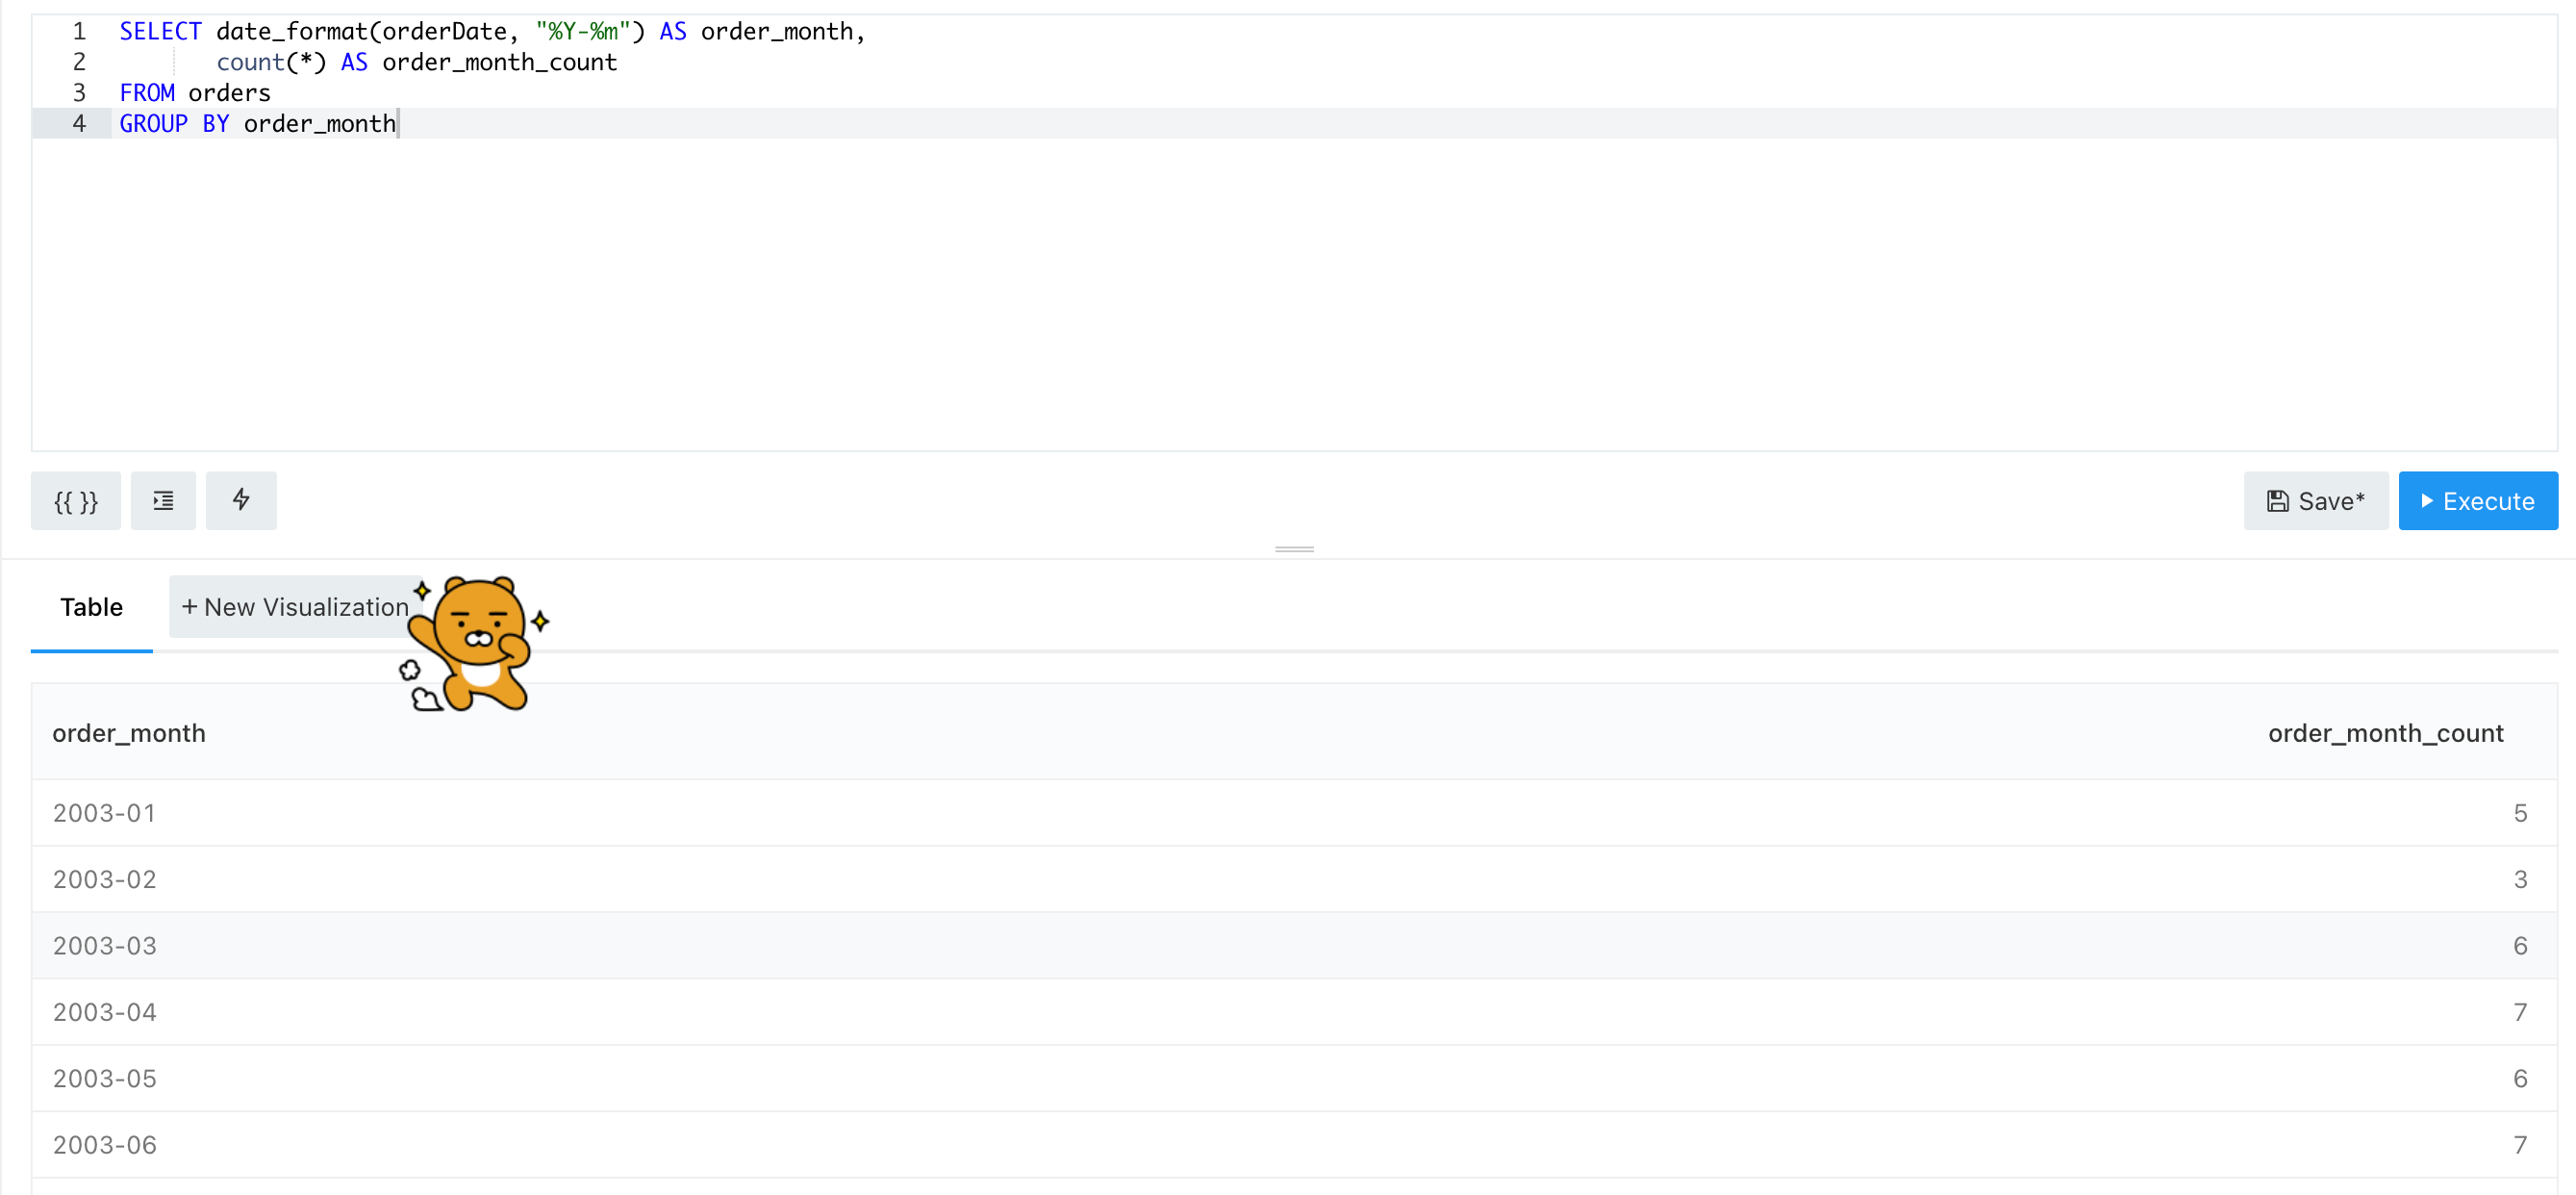Click the 2003-06 order month cell
This screenshot has width=2576, height=1195.
click(x=104, y=1145)
